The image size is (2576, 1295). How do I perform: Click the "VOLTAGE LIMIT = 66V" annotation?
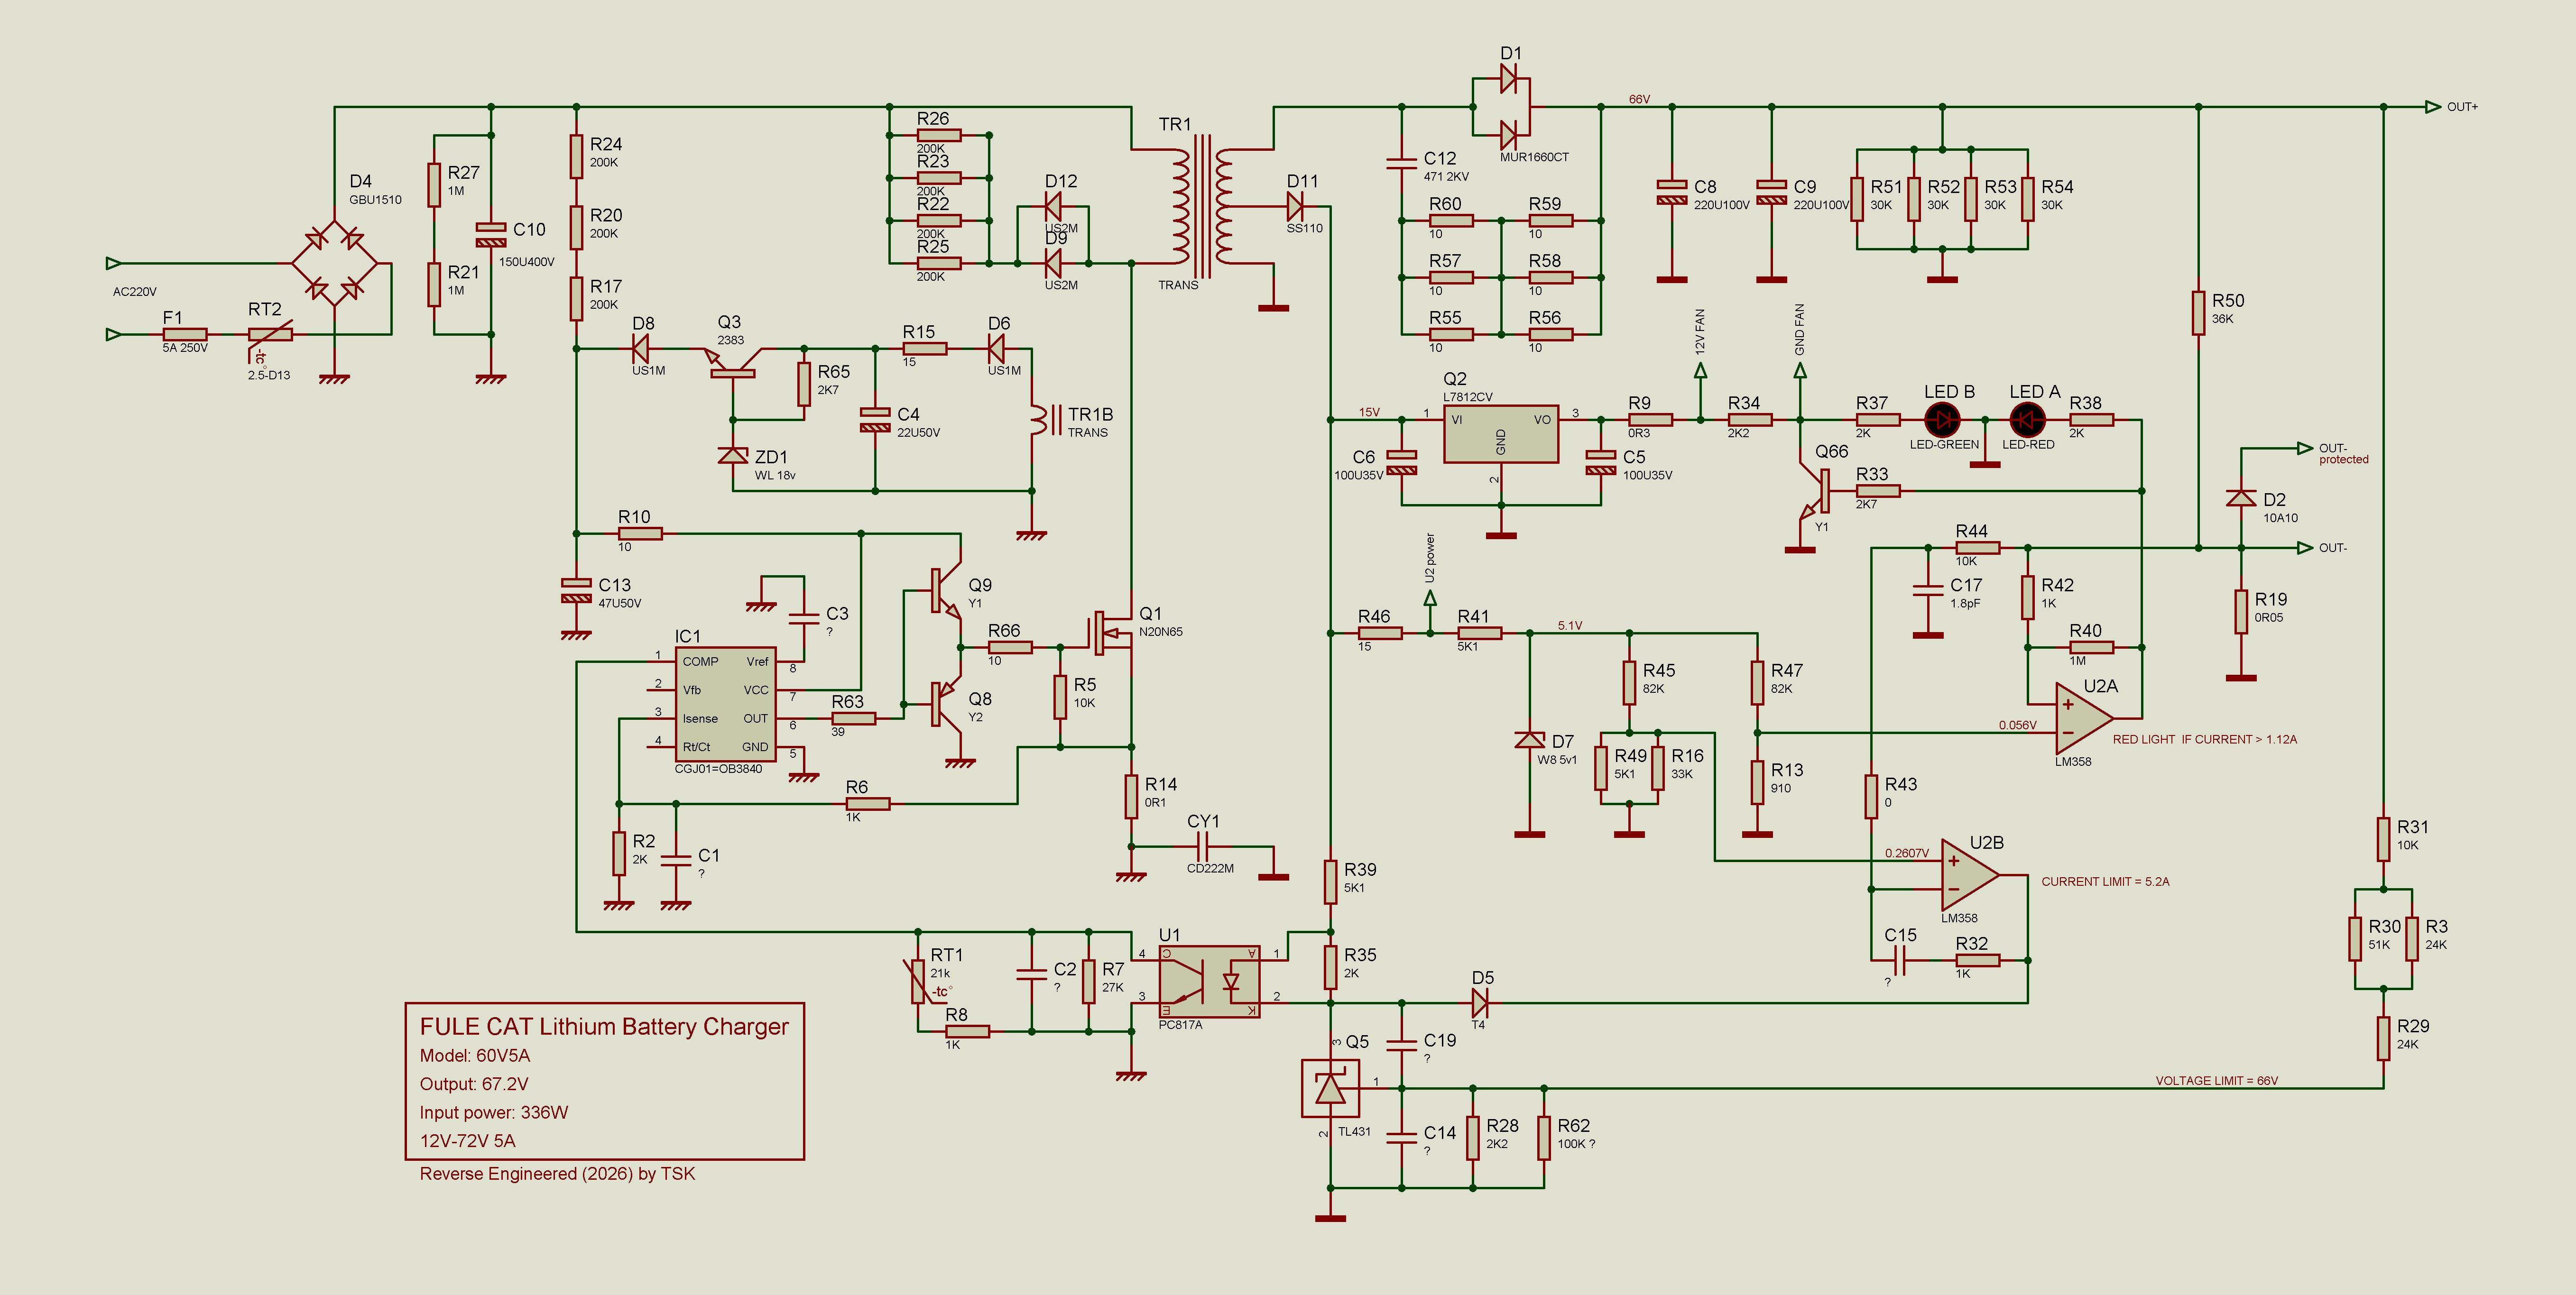coord(2217,1081)
